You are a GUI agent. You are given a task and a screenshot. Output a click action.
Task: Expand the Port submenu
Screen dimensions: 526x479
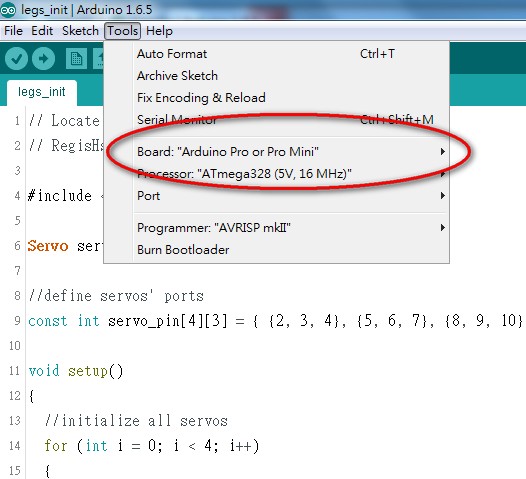coord(276,196)
